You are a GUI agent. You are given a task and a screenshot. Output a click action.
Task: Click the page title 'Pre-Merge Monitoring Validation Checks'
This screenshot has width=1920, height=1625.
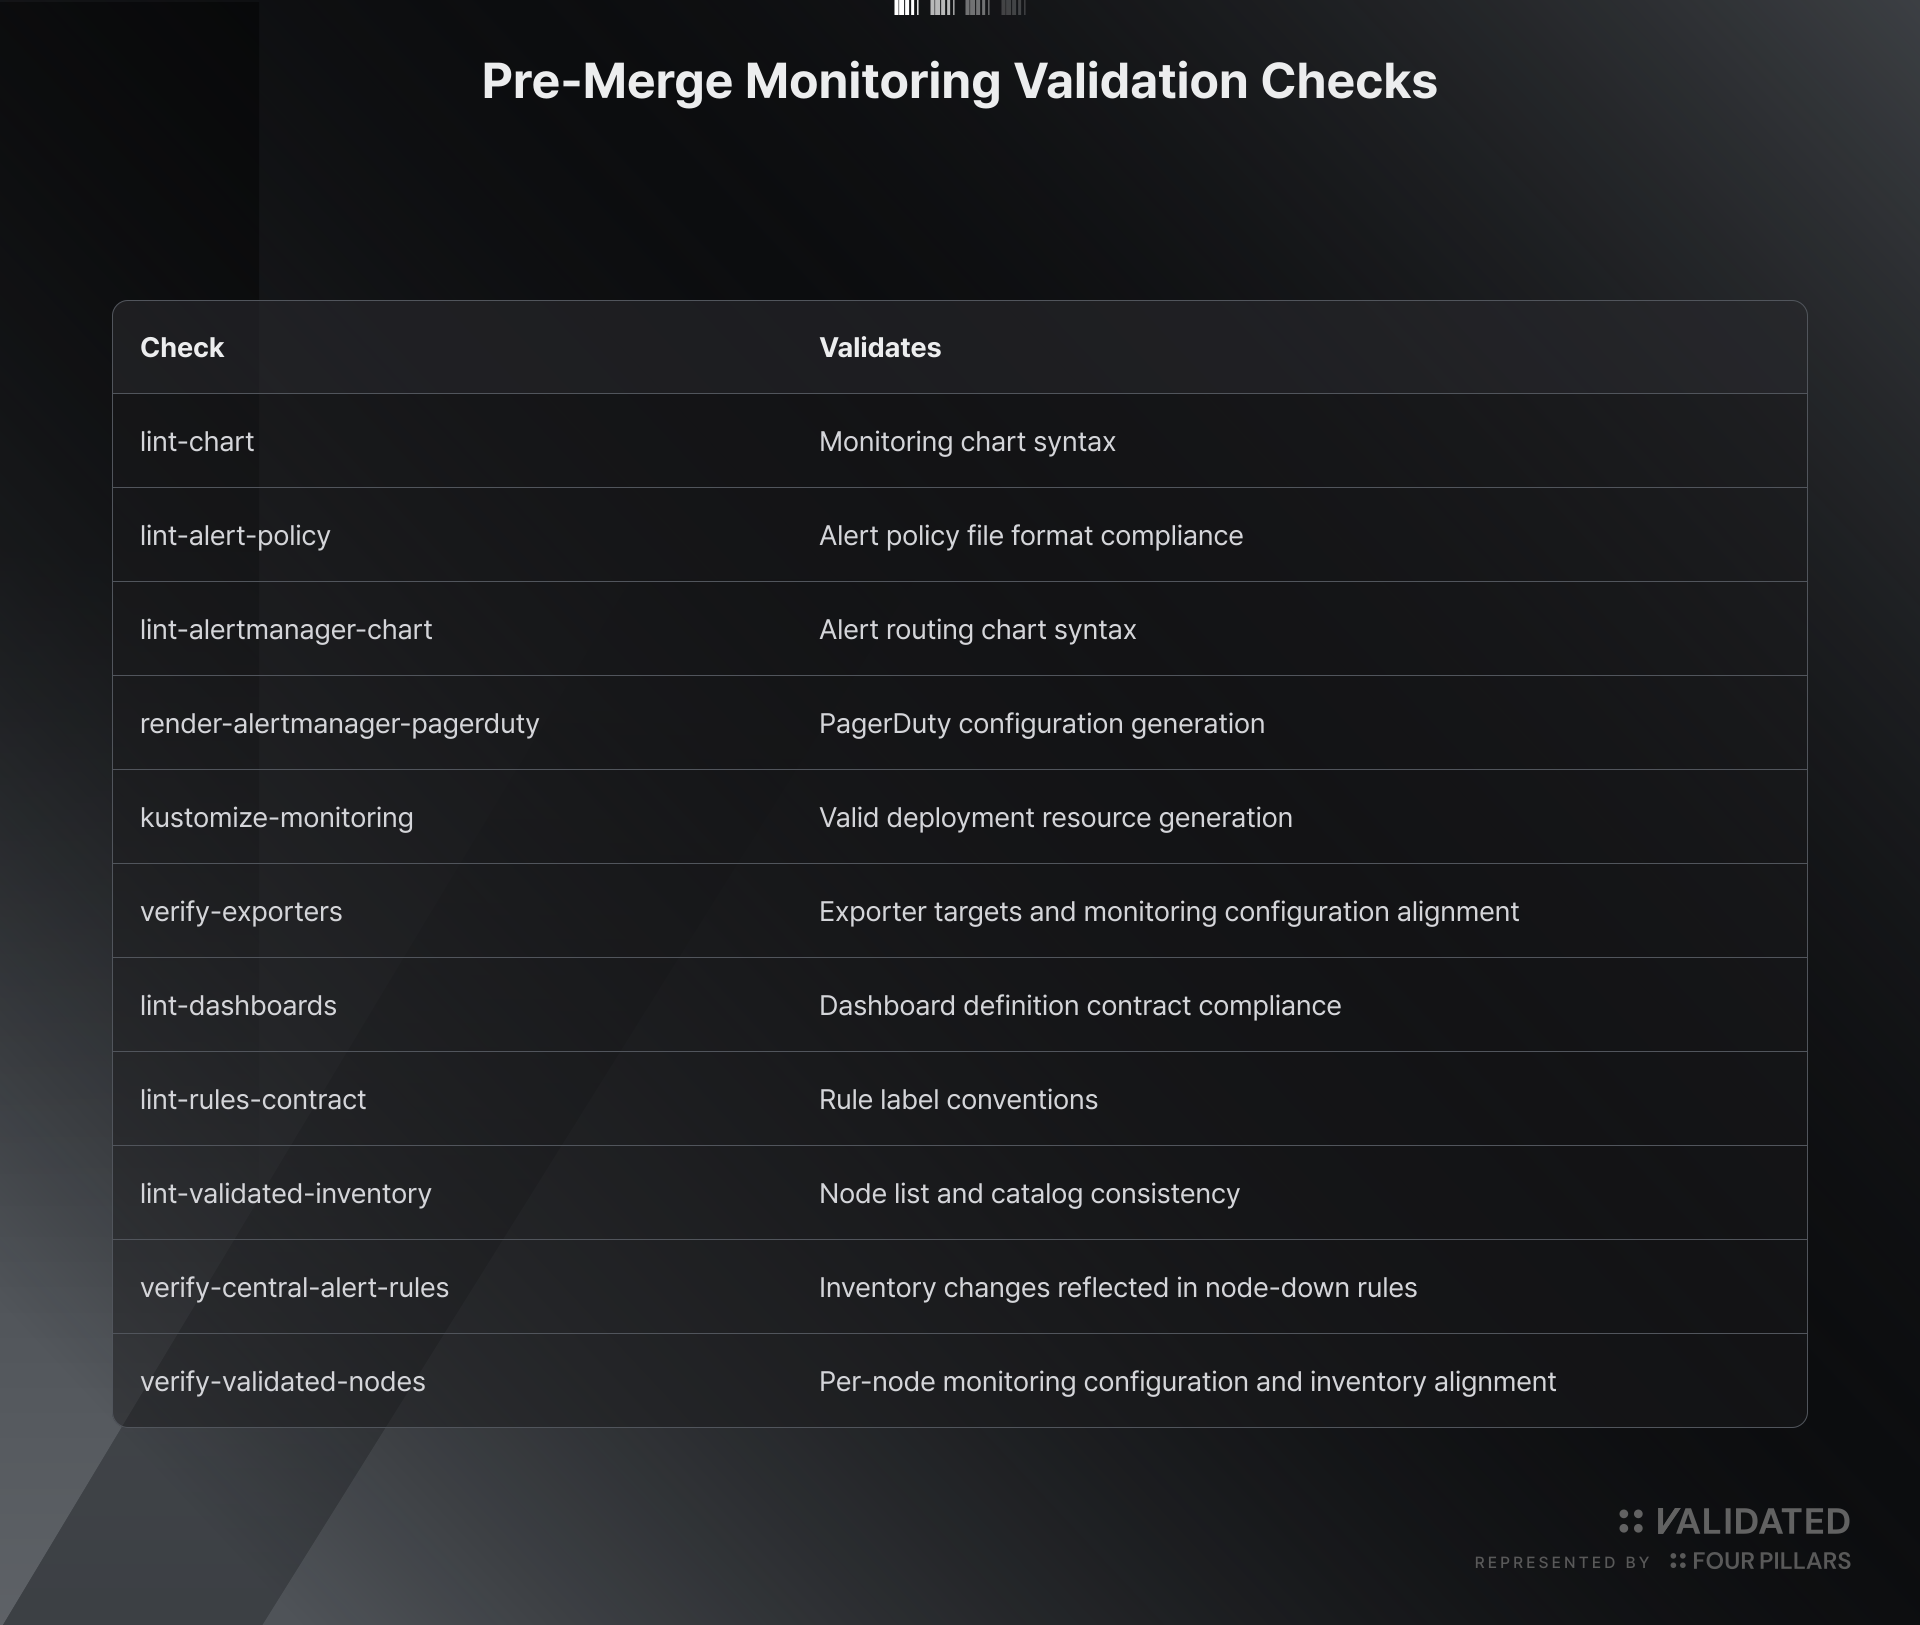(x=960, y=81)
